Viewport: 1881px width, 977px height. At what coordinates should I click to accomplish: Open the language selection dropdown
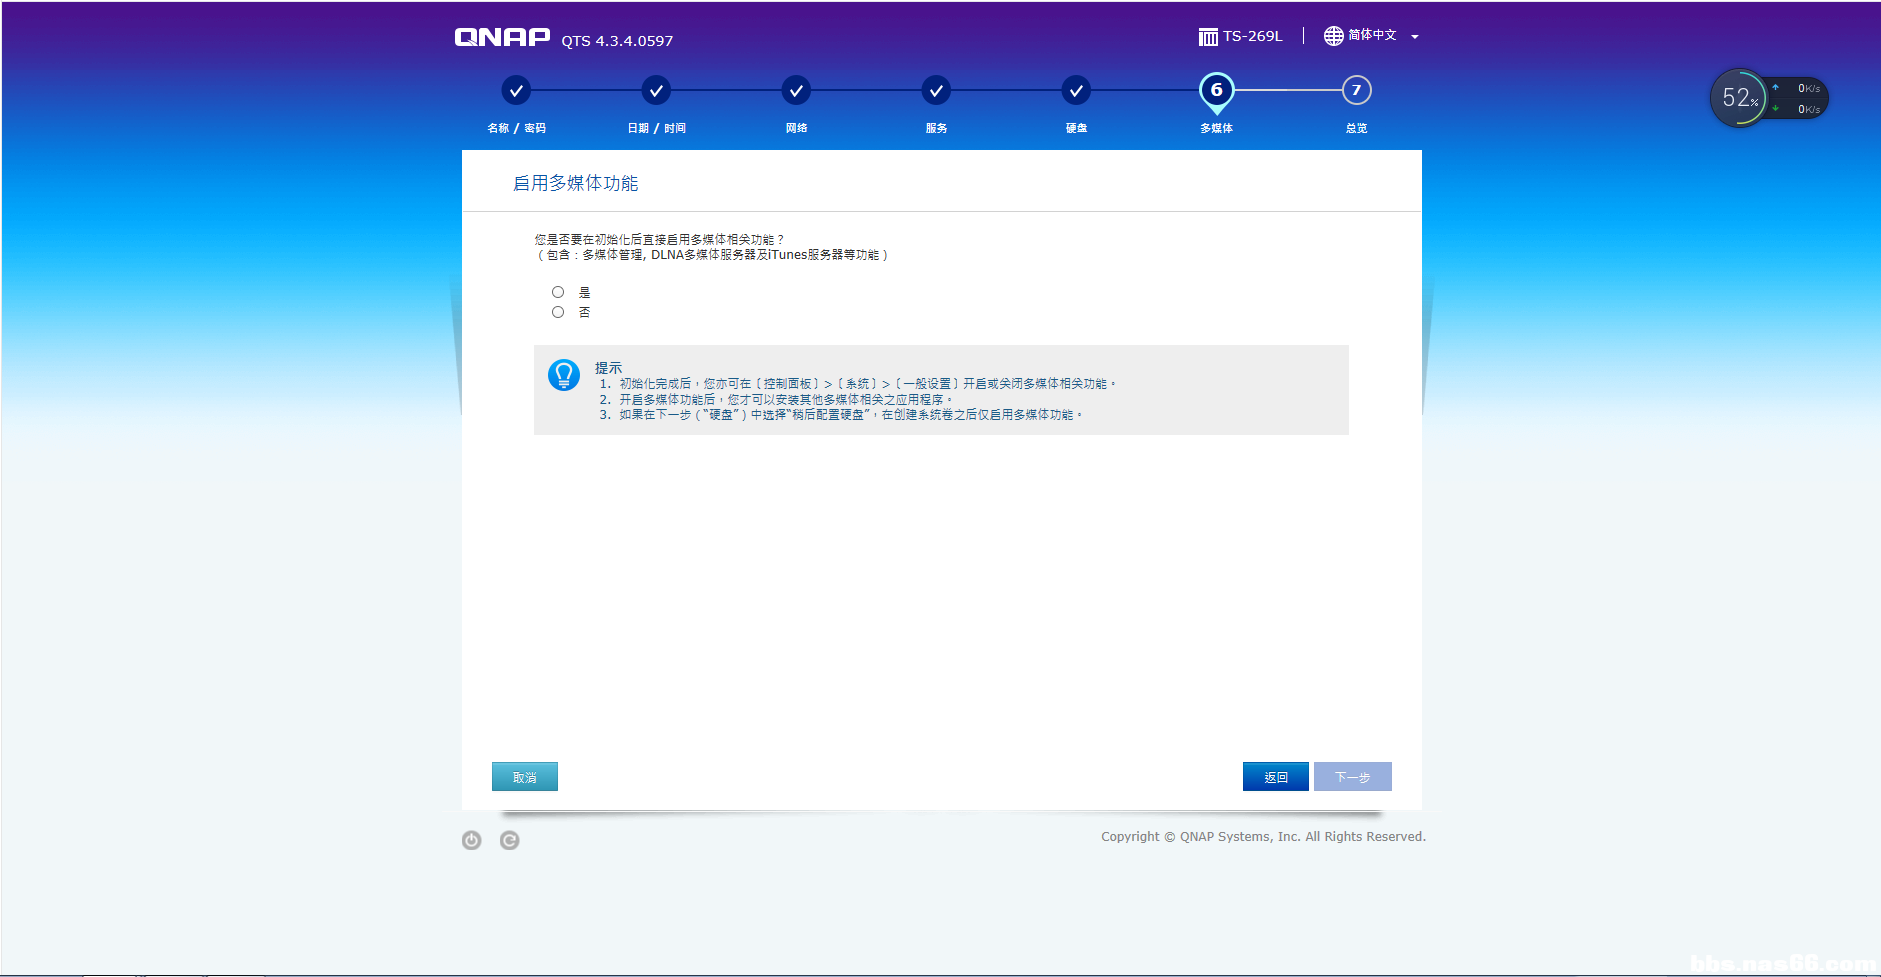1413,36
